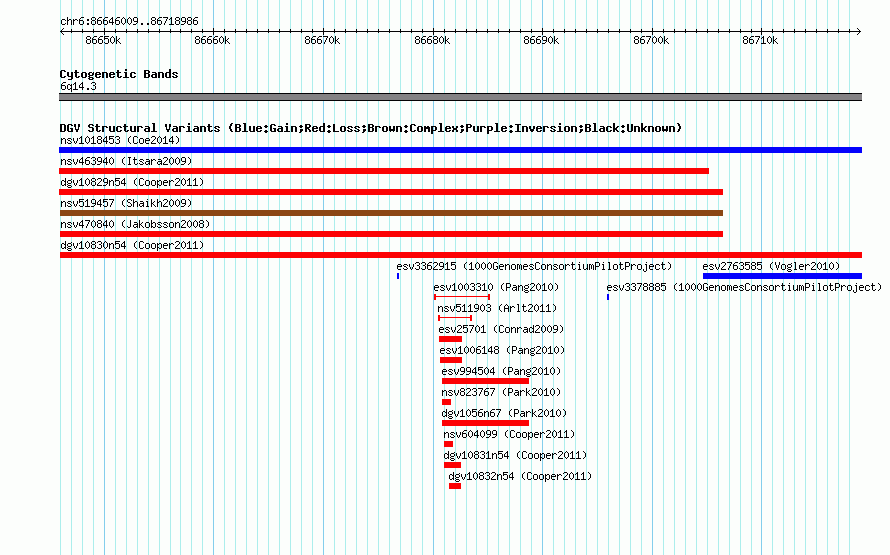Open the nsv470840 (Jakobsson2008) label
Viewport: 890px width, 555px height.
[135, 224]
